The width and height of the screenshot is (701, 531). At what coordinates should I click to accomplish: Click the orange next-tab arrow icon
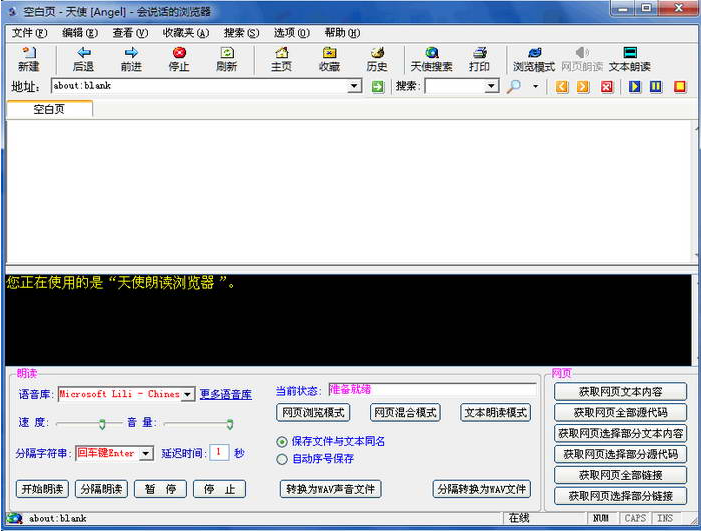[583, 86]
